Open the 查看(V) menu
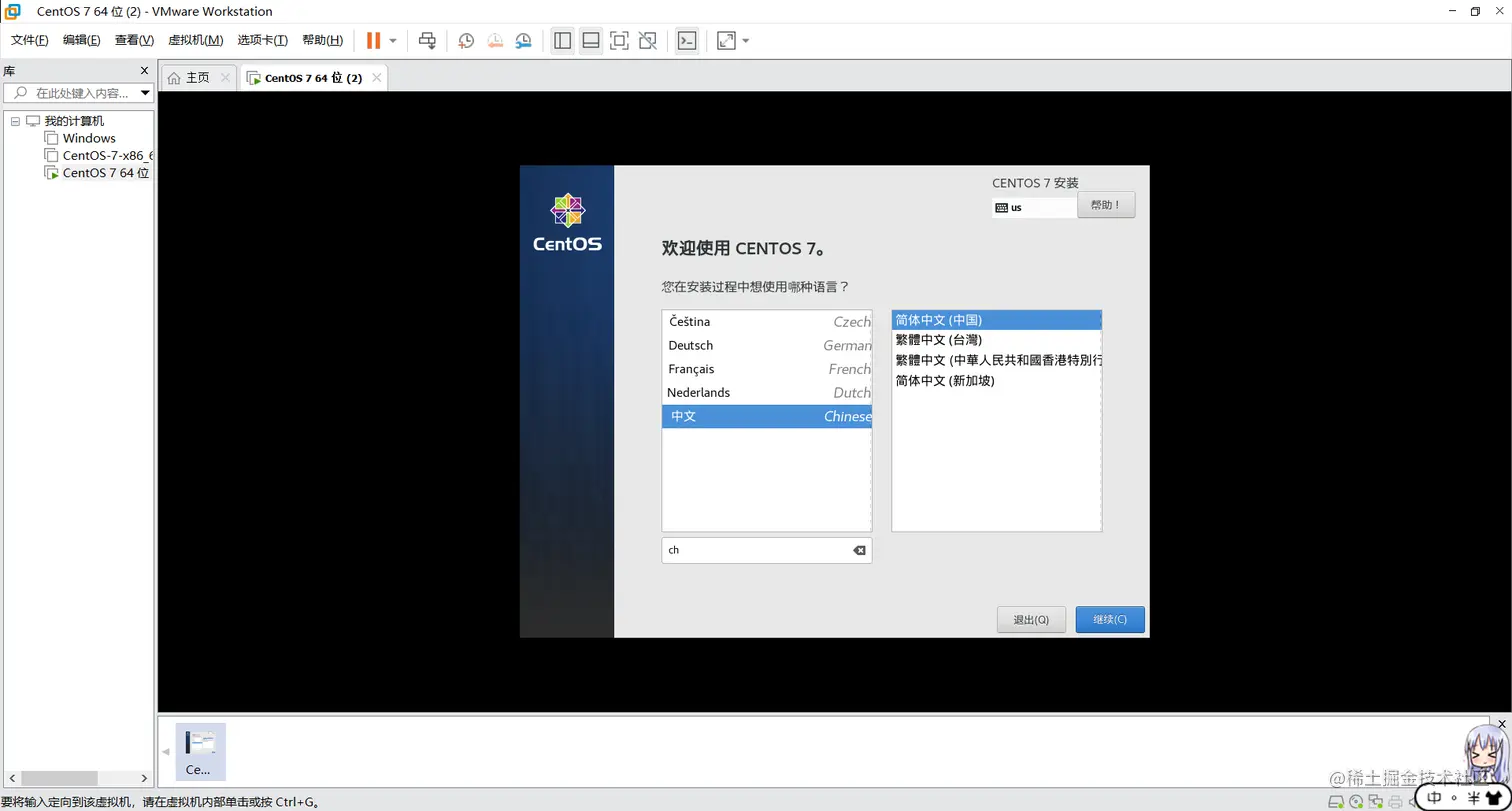Viewport: 1512px width, 811px height. tap(134, 41)
